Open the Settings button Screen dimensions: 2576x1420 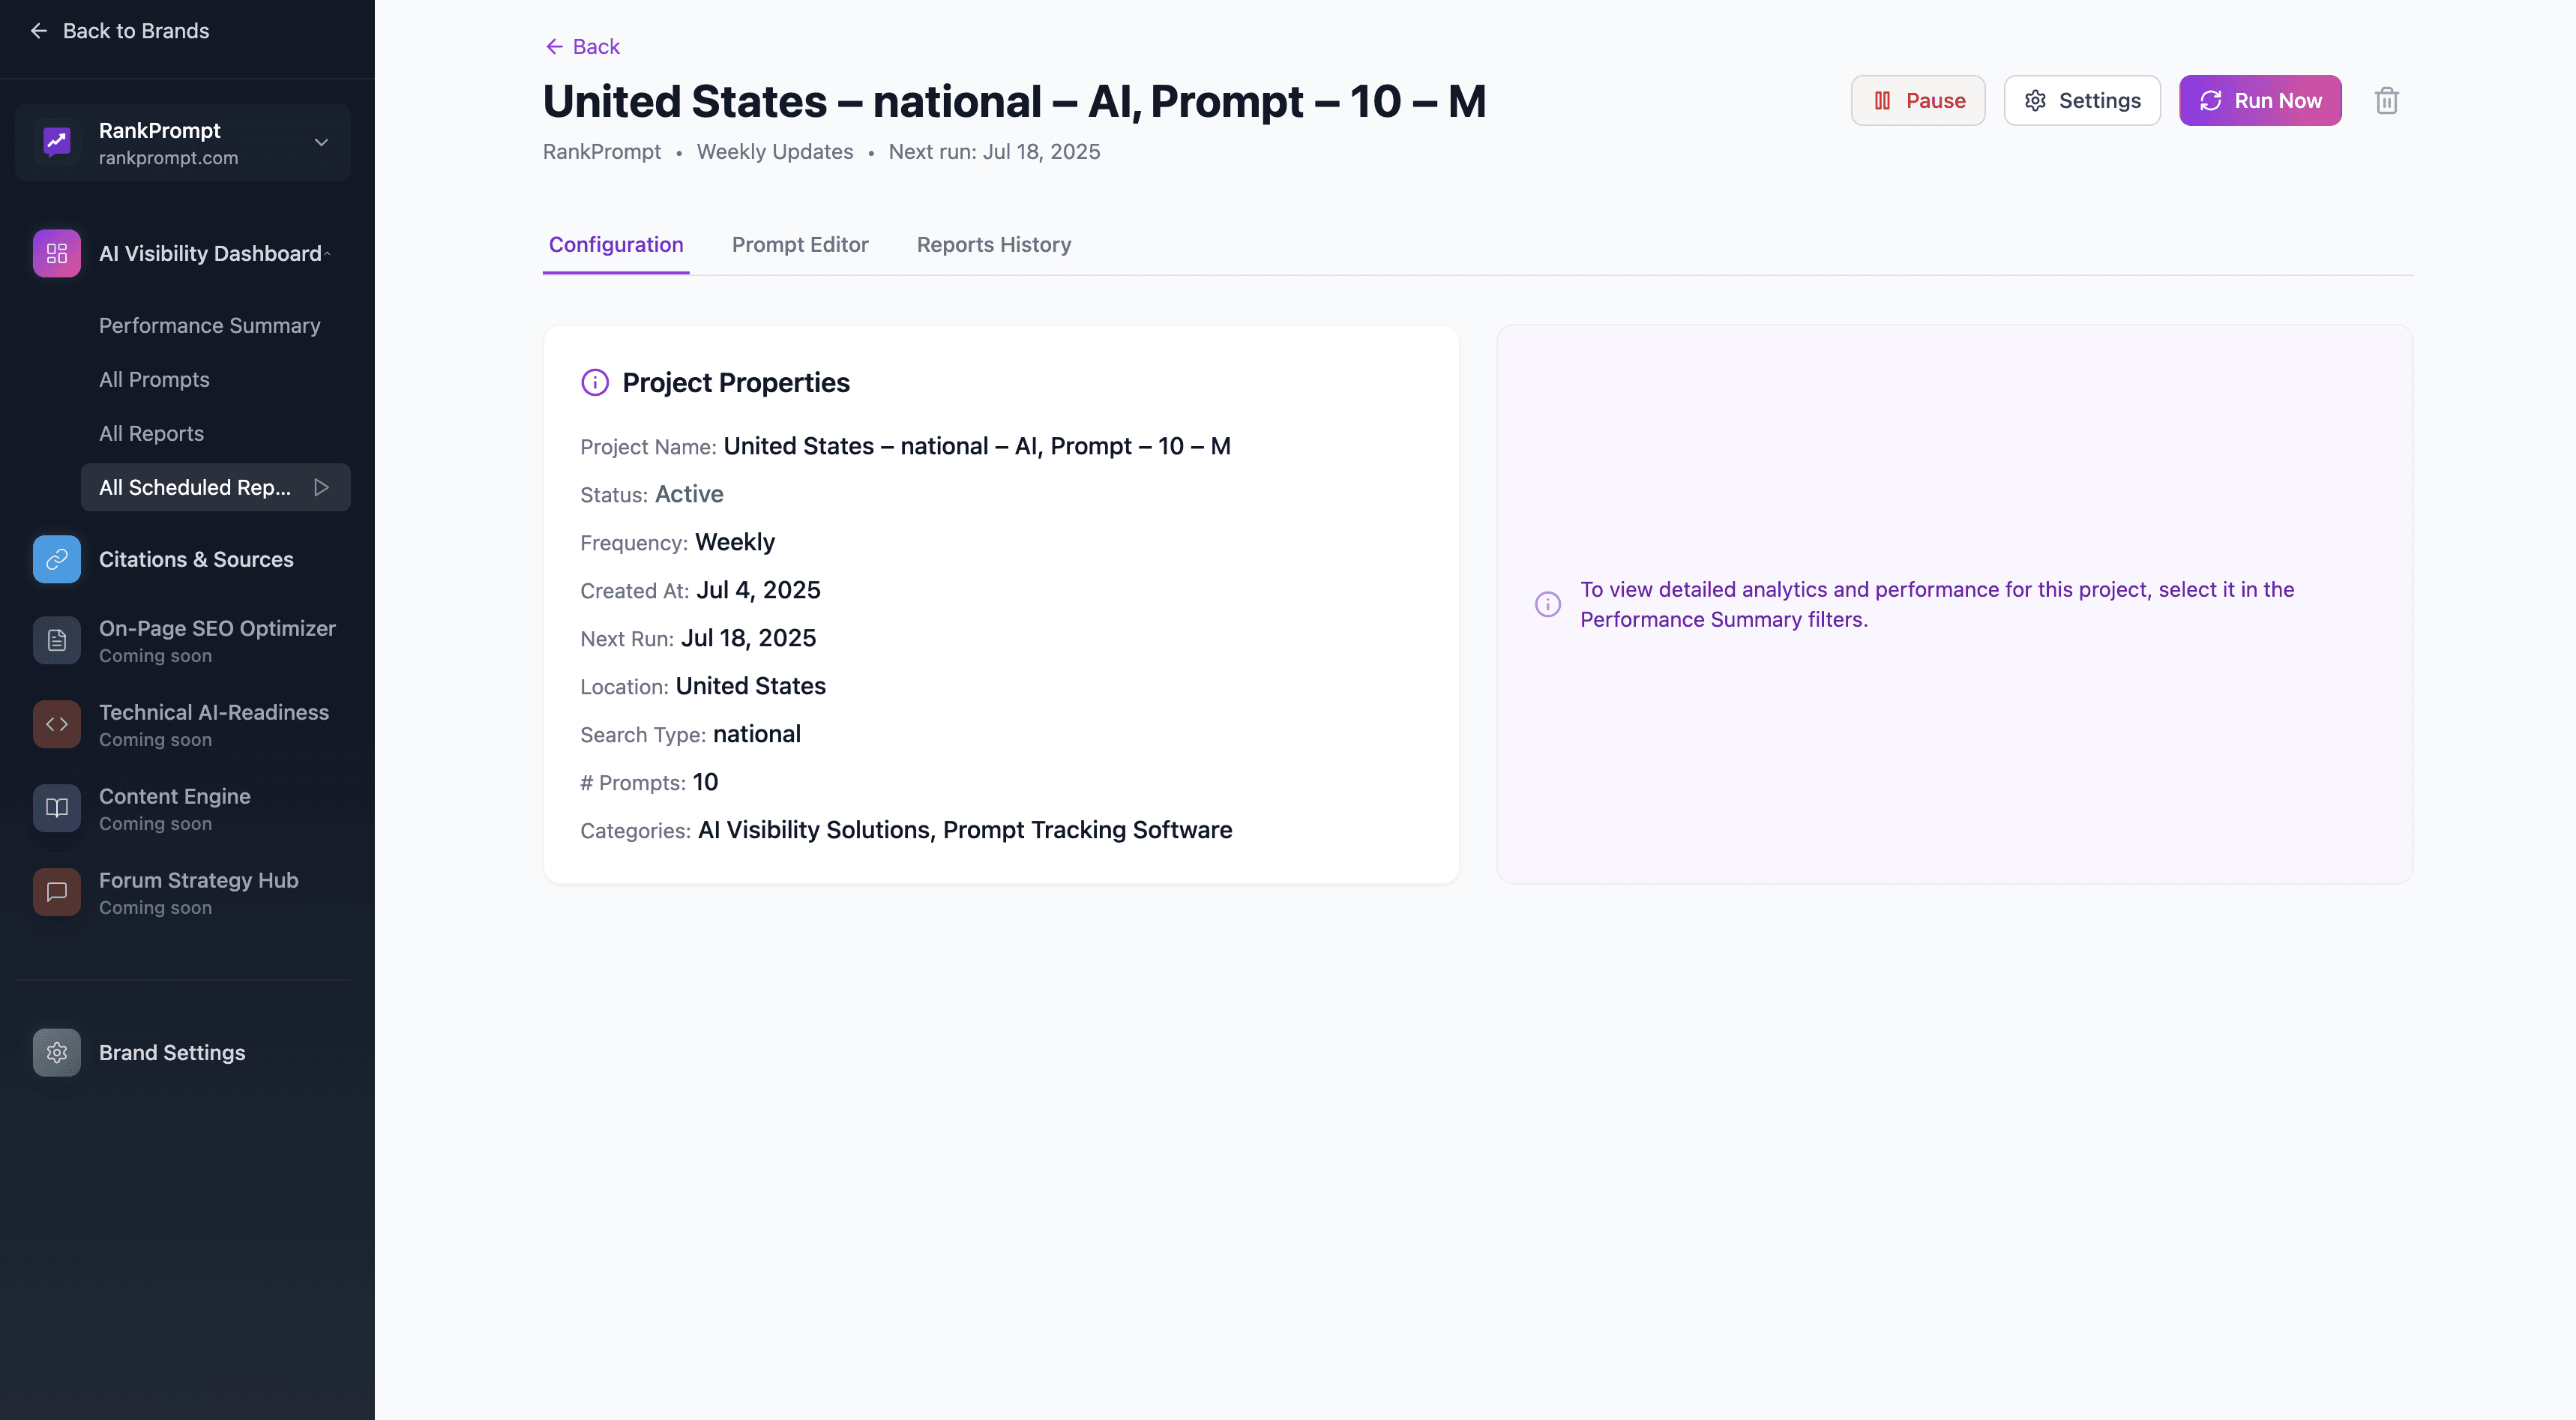tap(2081, 101)
